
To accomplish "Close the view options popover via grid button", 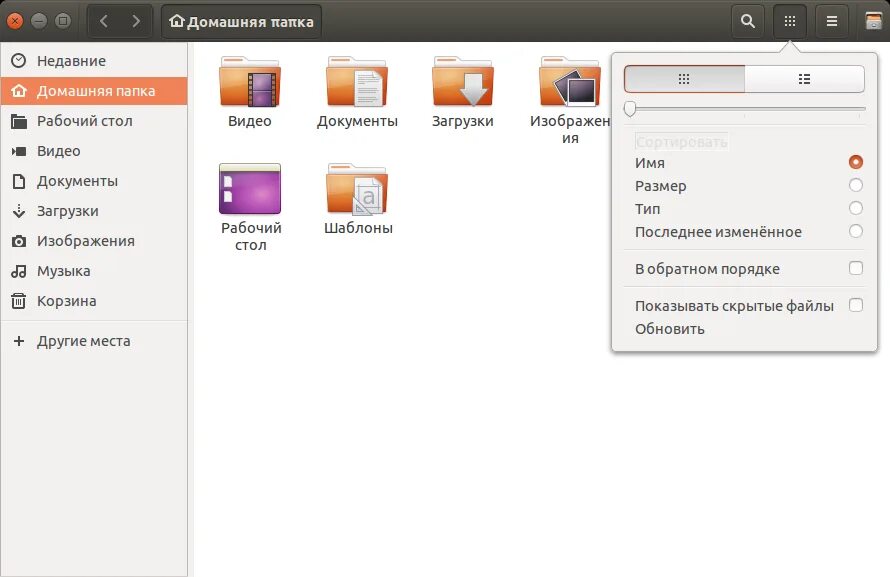I will (790, 22).
